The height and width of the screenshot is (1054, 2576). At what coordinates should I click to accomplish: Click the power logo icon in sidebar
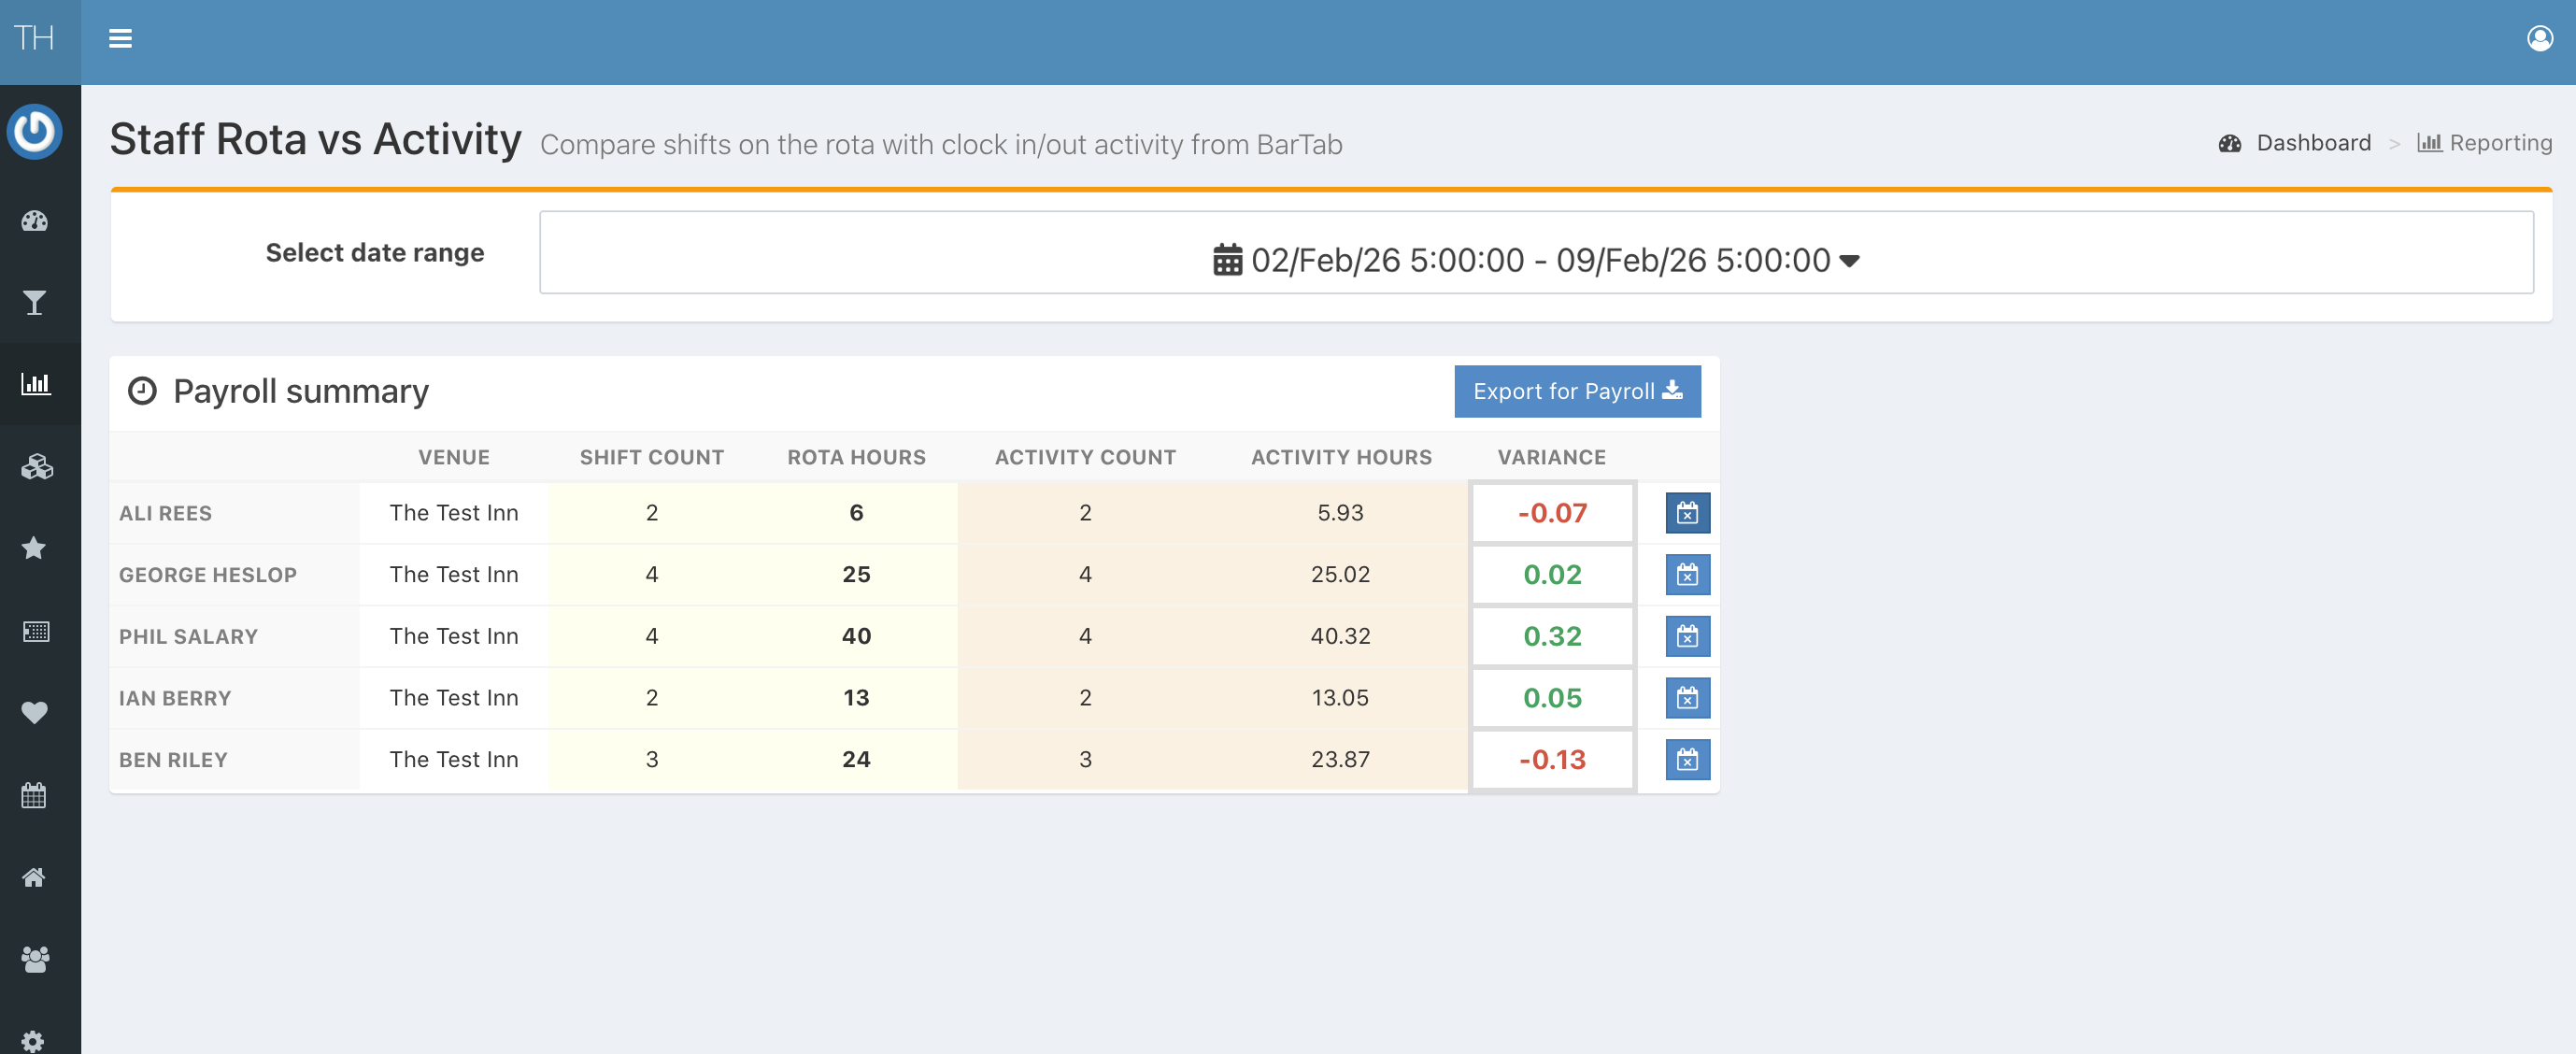[x=35, y=131]
